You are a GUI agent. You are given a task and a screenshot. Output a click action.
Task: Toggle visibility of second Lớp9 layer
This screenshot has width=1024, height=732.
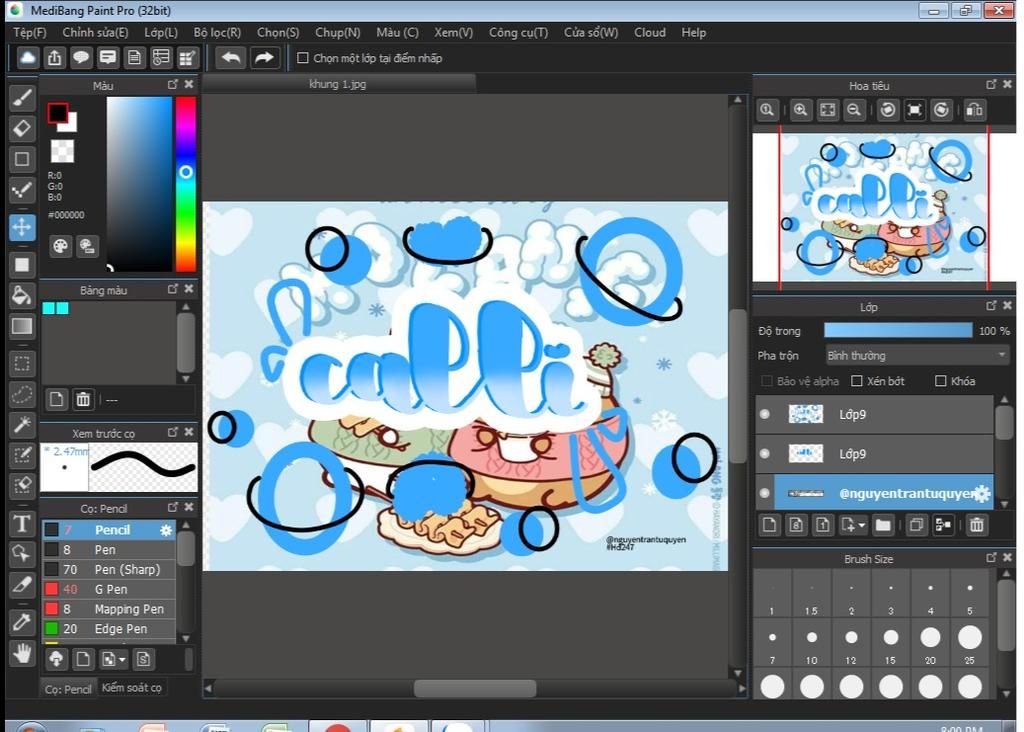coord(765,453)
